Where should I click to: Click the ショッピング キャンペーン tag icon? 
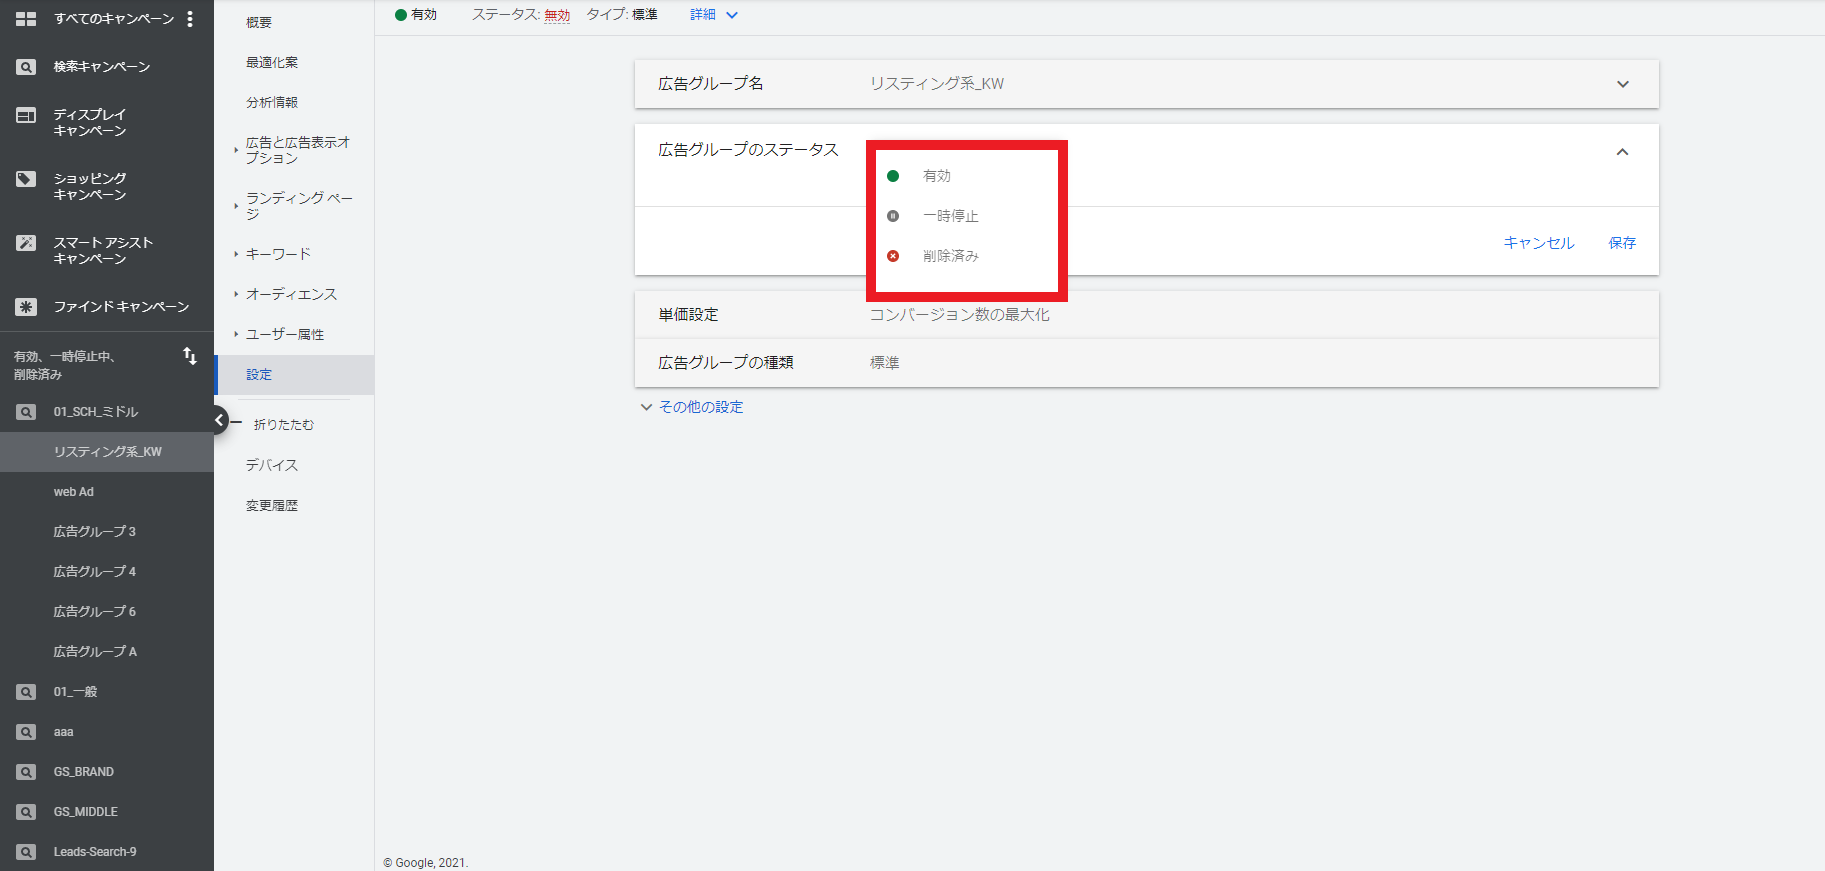point(26,179)
